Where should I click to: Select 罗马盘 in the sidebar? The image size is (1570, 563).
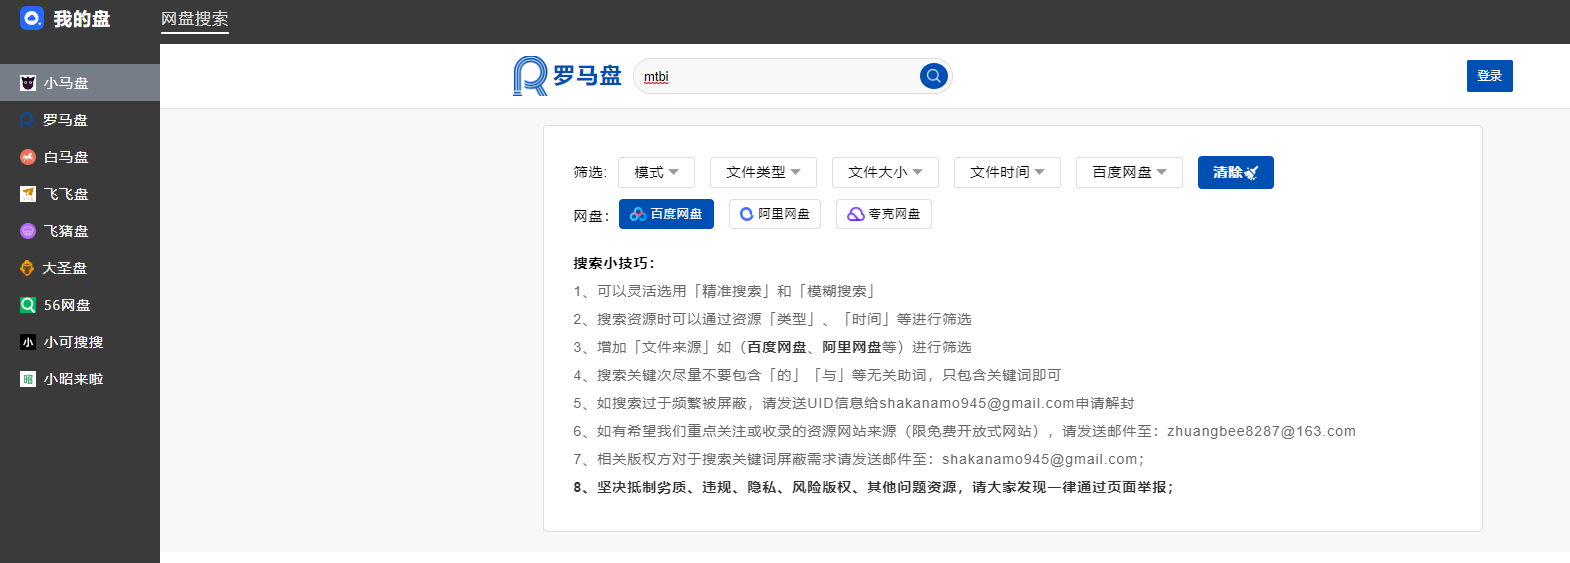pos(80,120)
